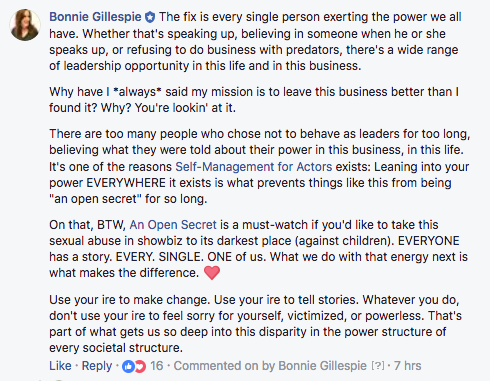Click the heart emoji after 'the difference.'

click(212, 273)
